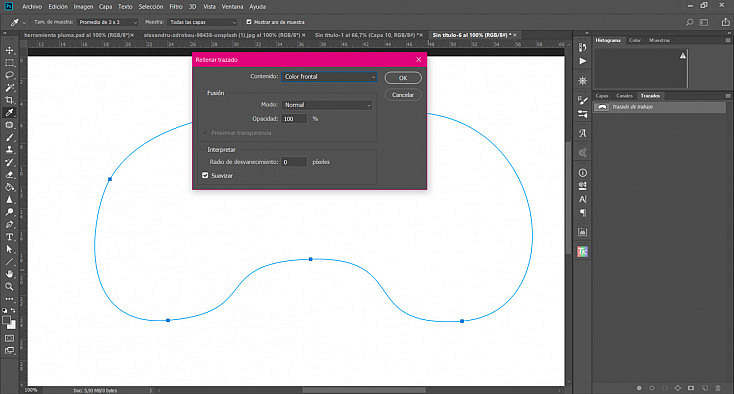Click OK in Rellenar trazado dialog
This screenshot has width=734, height=394.
[403, 78]
